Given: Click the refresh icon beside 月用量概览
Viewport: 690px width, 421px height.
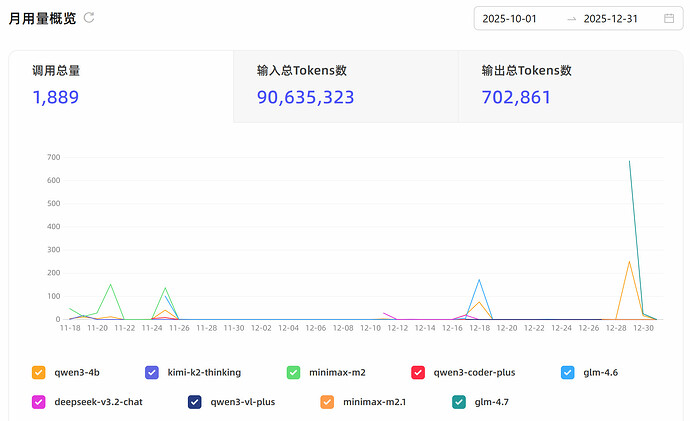Looking at the screenshot, I should [x=89, y=18].
